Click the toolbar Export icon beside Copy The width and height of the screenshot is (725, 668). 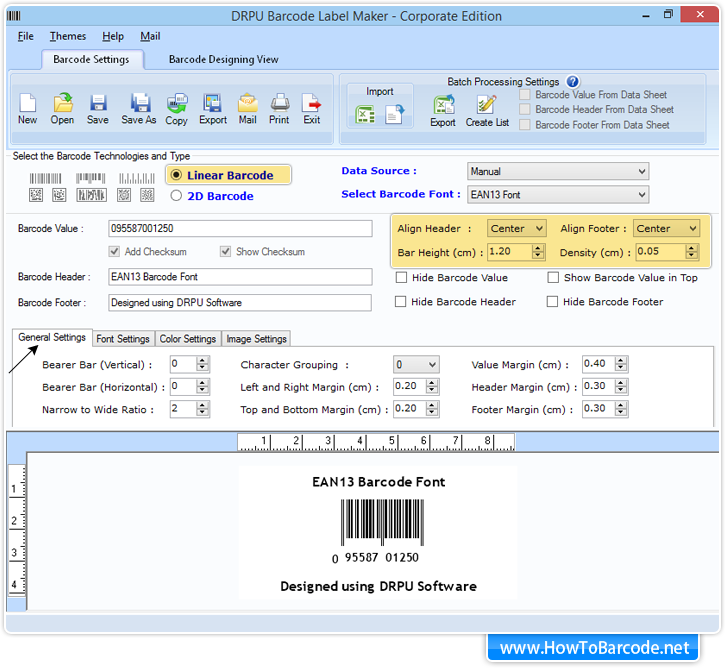click(213, 104)
